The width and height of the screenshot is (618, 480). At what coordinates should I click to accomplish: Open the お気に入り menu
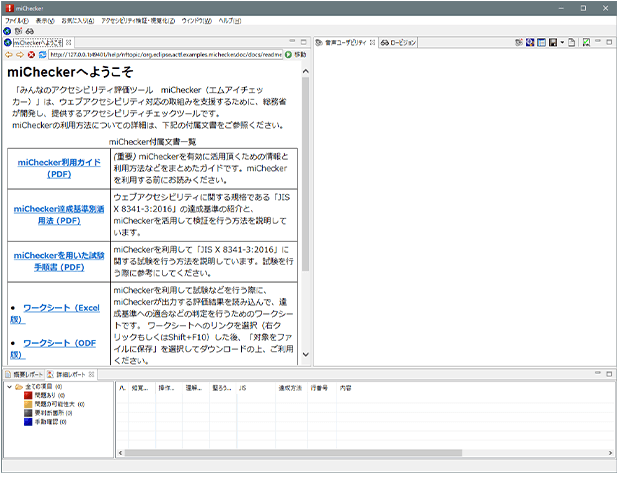(78, 20)
